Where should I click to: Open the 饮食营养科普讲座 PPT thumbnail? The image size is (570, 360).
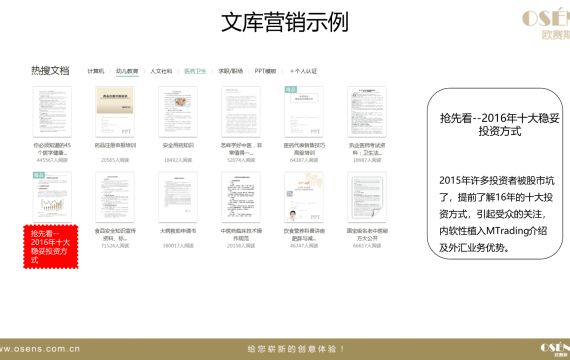304,197
